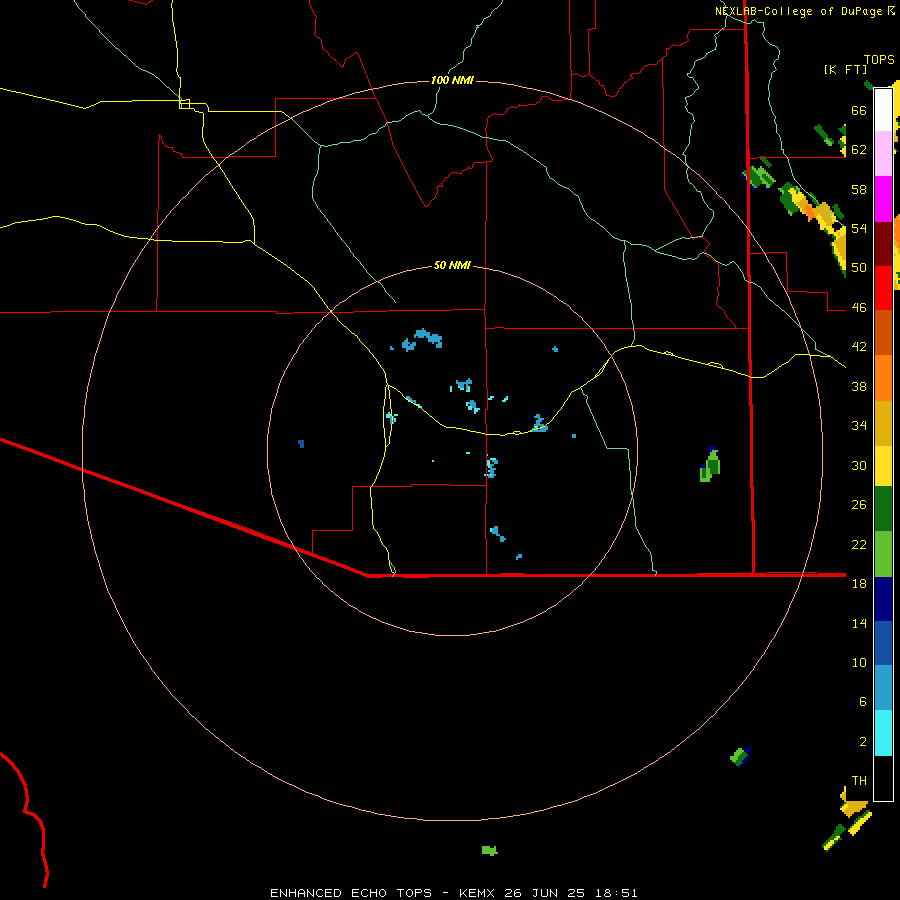Click the dark blue echo west inside 50 NMI ring

(301, 444)
